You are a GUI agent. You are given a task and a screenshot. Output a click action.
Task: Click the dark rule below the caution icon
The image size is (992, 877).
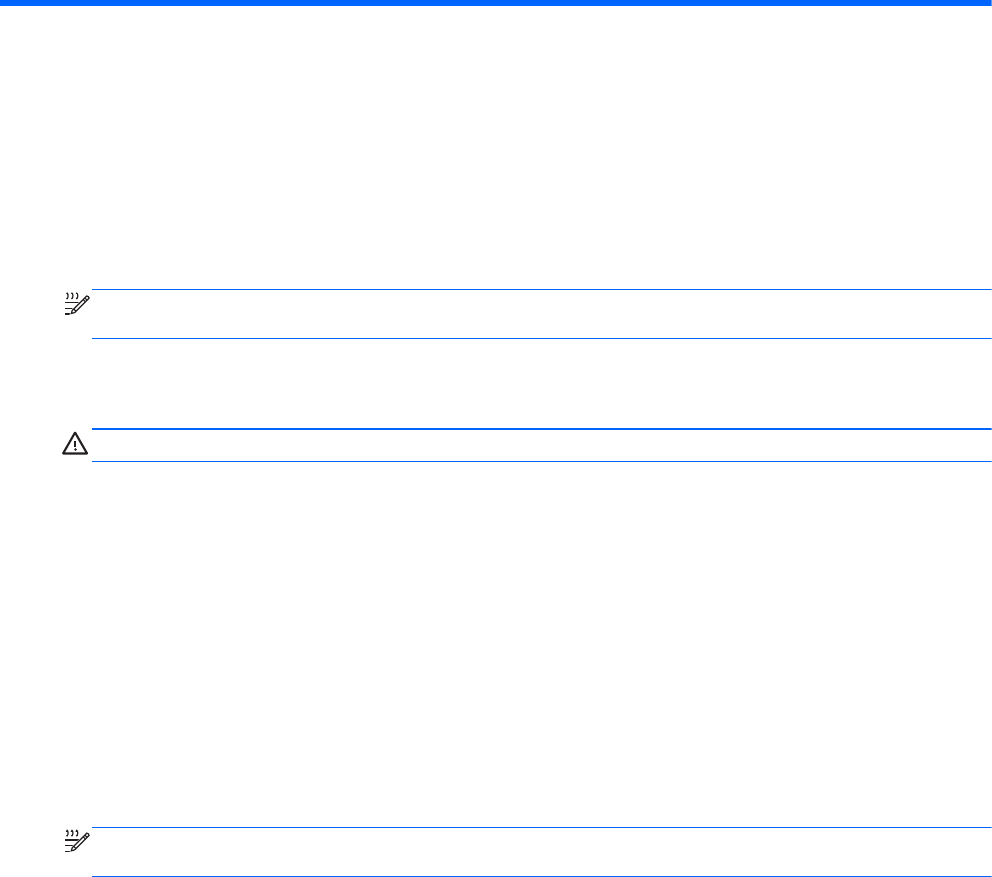pos(540,461)
